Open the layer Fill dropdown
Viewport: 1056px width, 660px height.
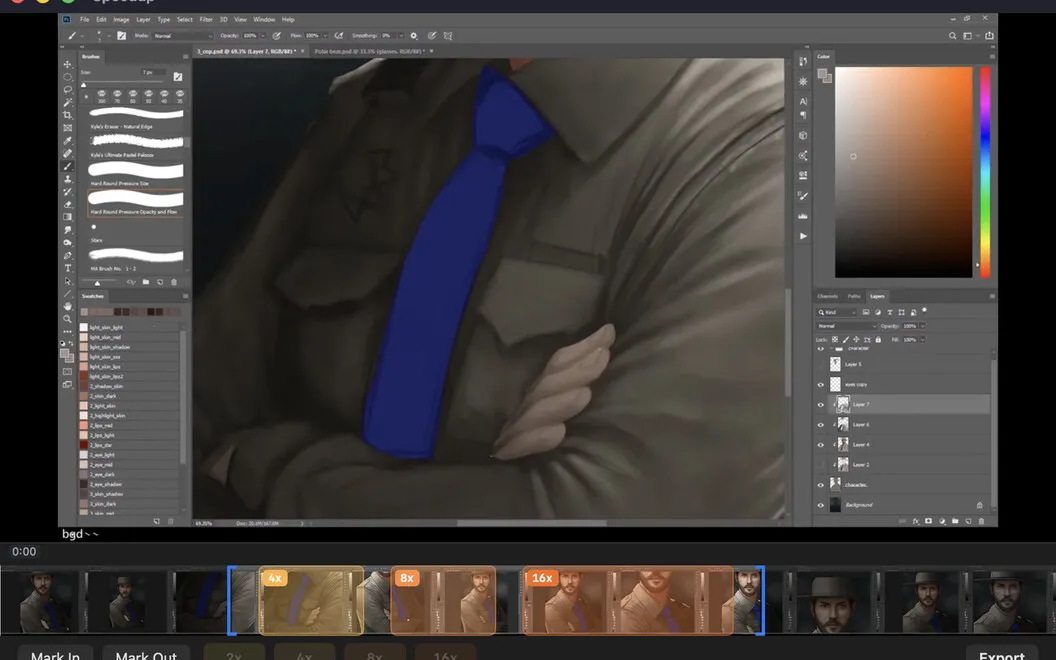[922, 339]
